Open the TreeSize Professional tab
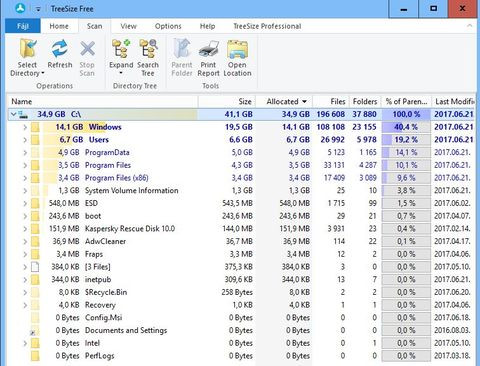This screenshot has height=366, width=480. point(267,26)
